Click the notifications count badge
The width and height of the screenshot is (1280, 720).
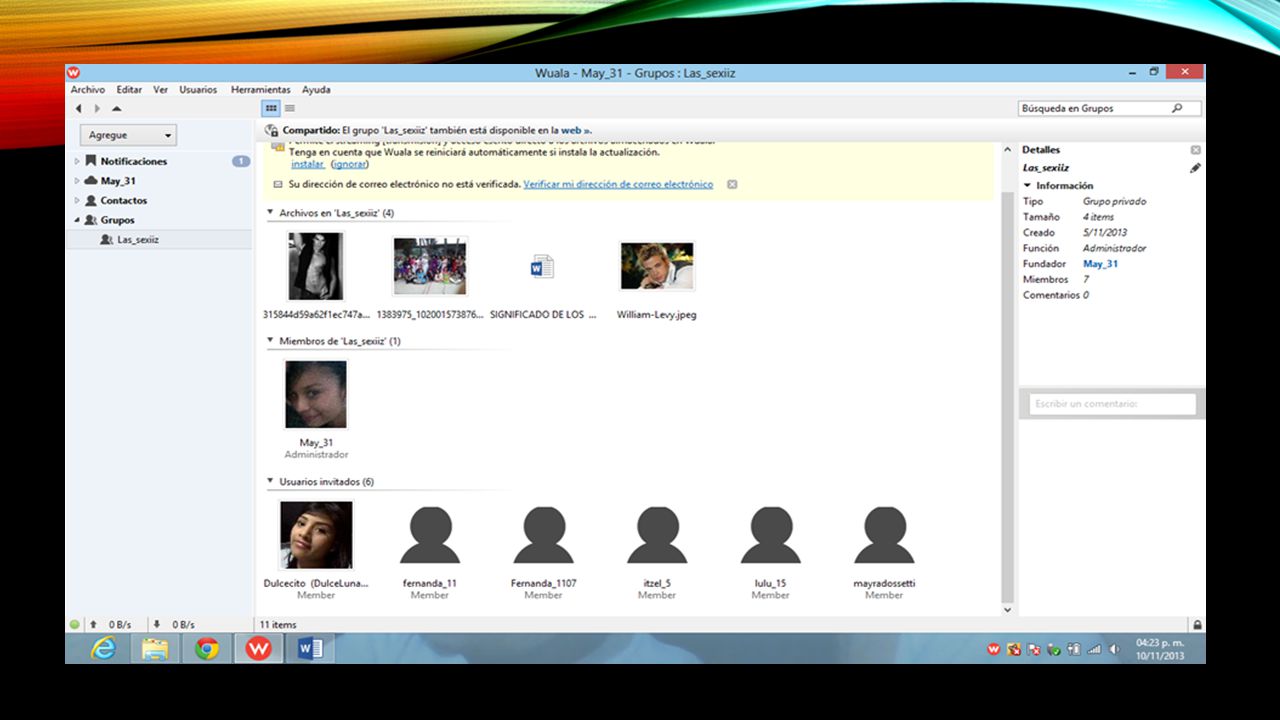coord(241,161)
